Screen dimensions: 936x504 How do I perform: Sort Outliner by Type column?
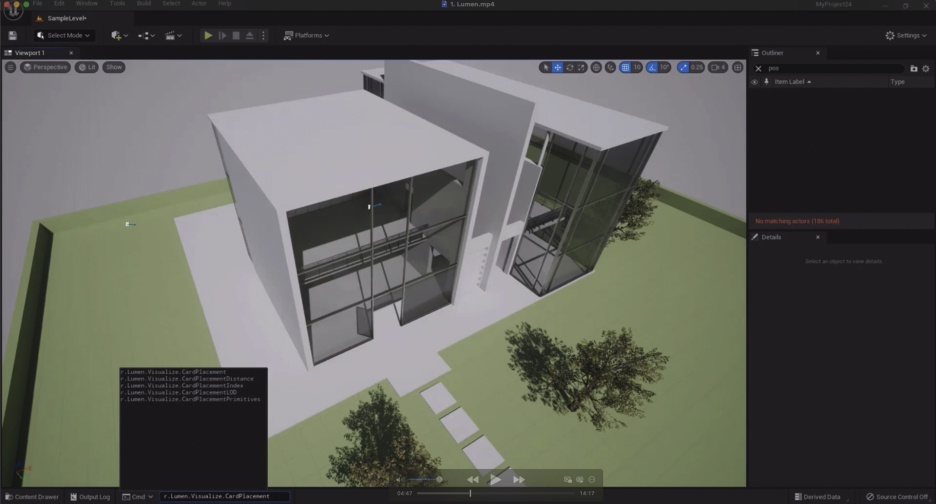click(897, 82)
